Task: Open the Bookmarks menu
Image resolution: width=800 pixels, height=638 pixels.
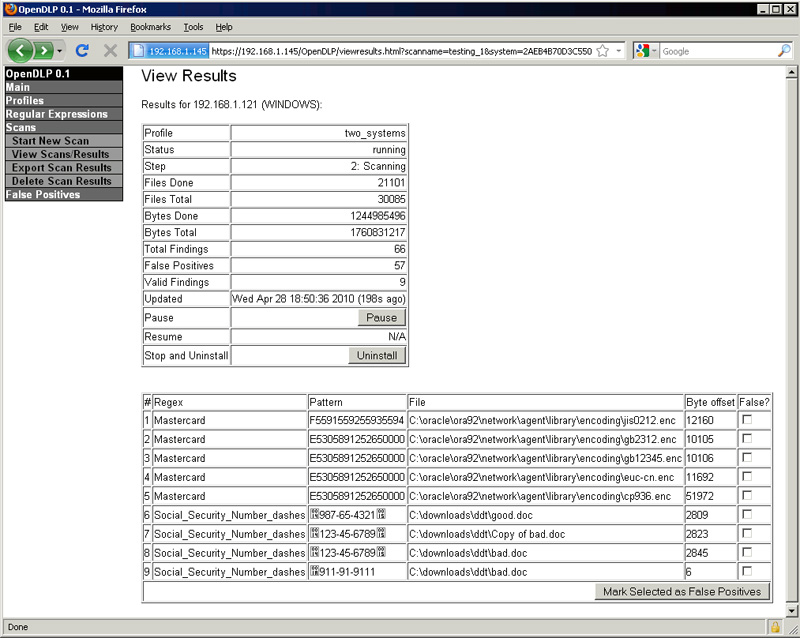Action: point(150,27)
